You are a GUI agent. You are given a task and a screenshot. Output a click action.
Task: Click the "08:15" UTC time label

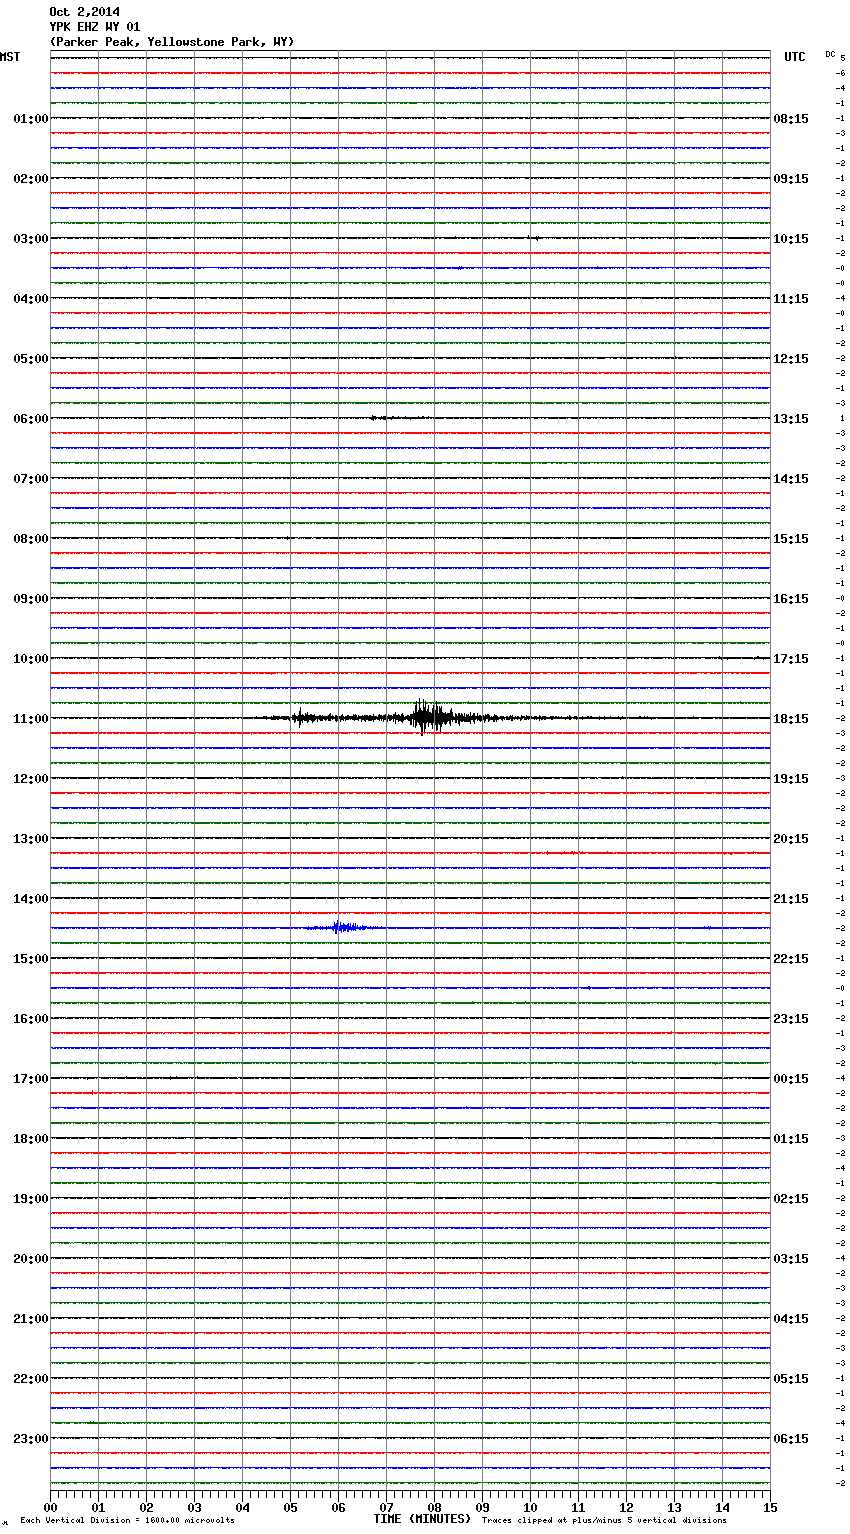(791, 119)
